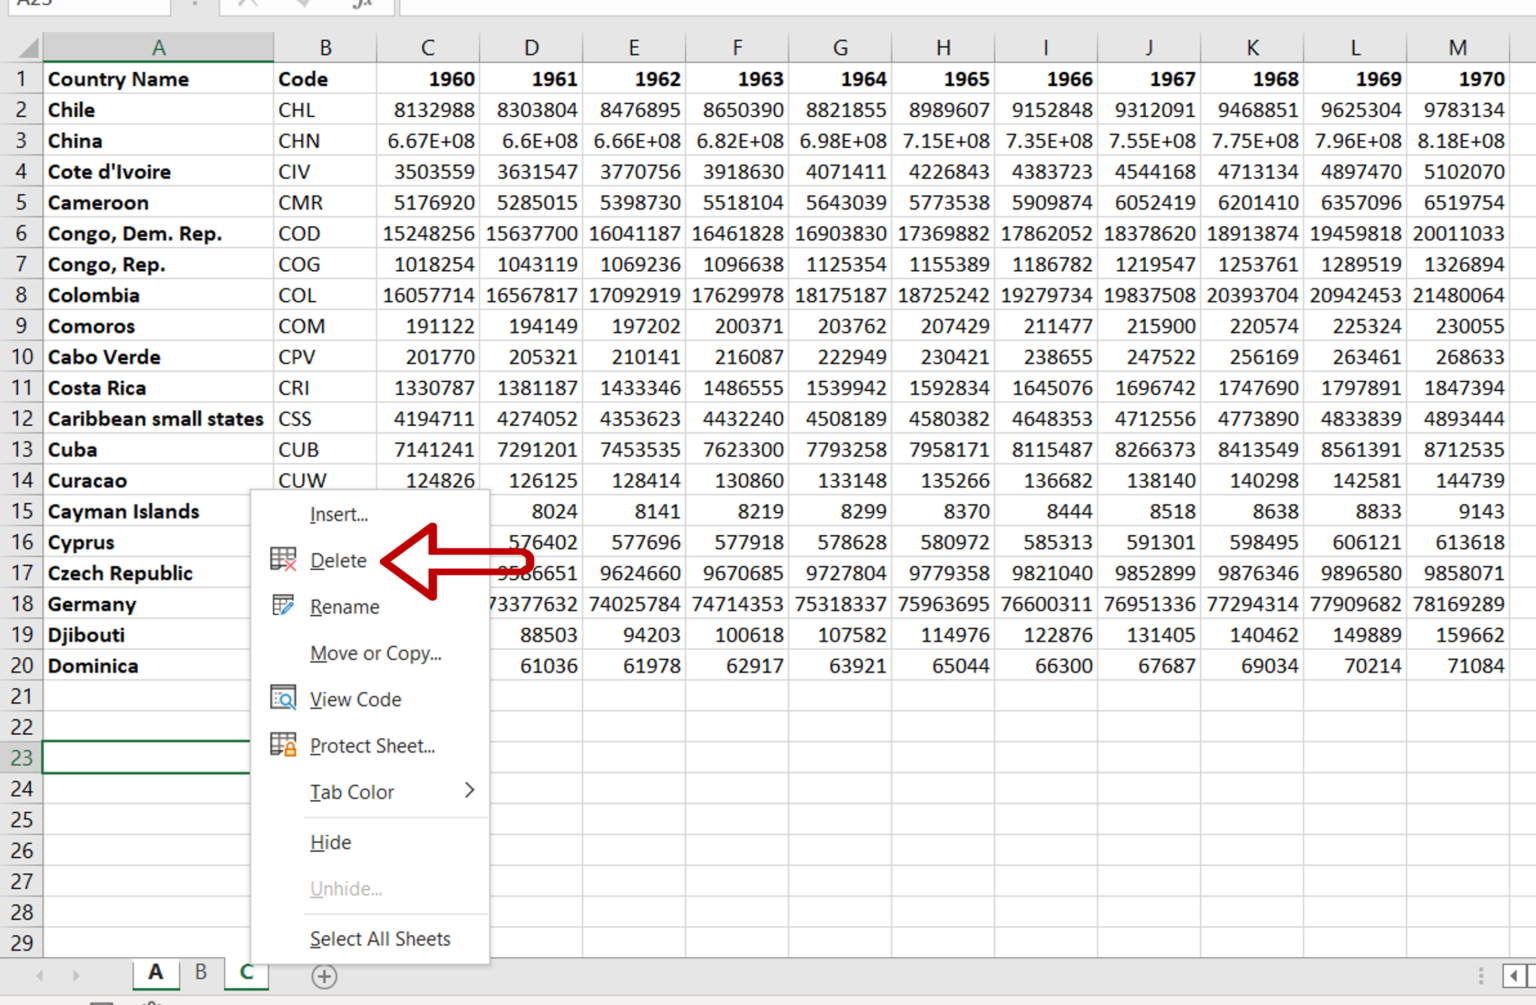
Task: Choose Select All Sheets from the menu
Action: (x=380, y=938)
